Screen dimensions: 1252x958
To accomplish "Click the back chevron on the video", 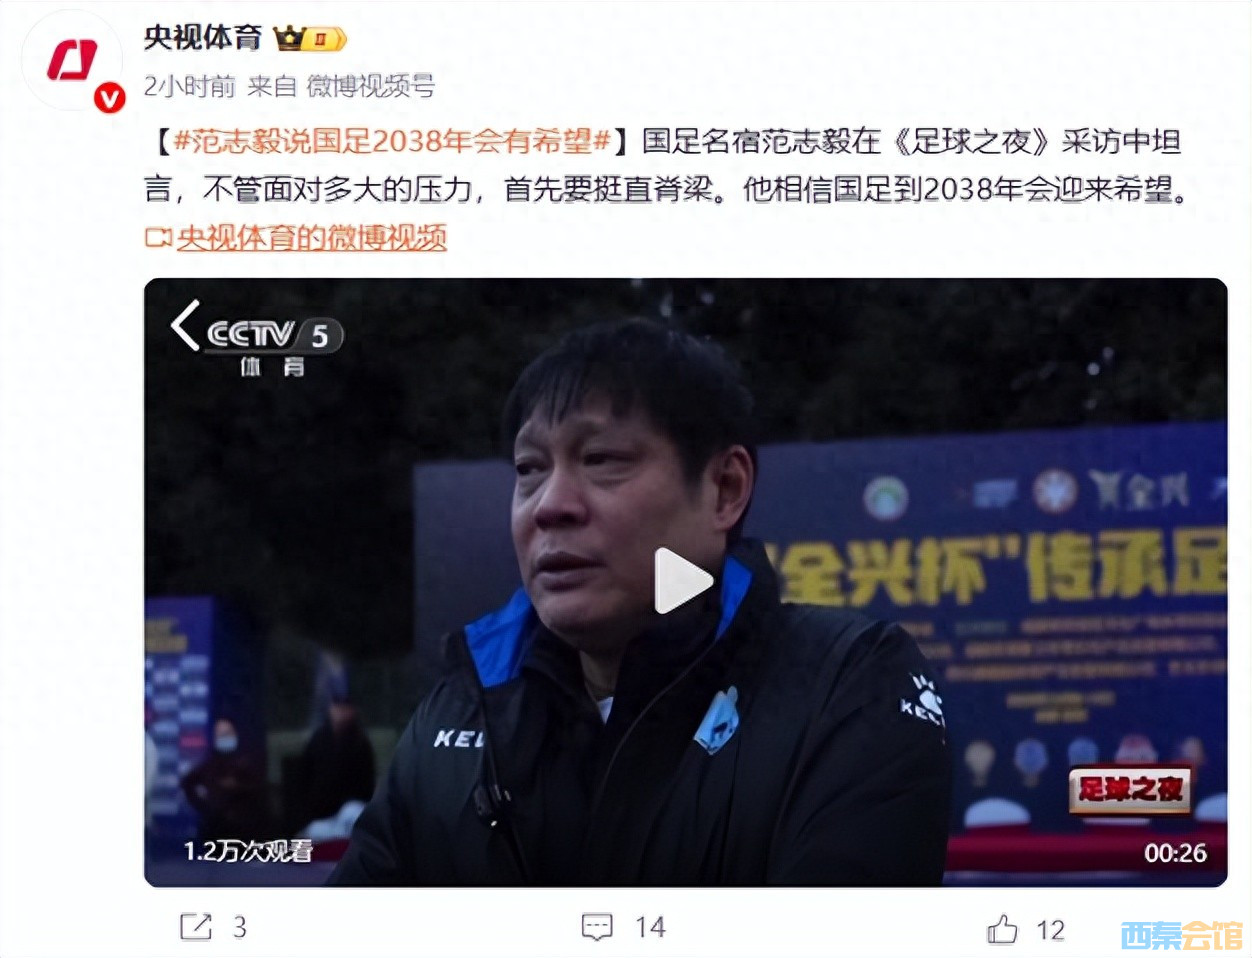I will tap(185, 325).
